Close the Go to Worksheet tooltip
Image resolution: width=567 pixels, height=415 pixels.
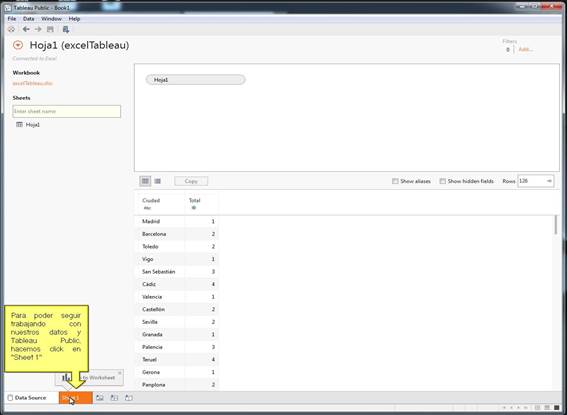click(120, 373)
